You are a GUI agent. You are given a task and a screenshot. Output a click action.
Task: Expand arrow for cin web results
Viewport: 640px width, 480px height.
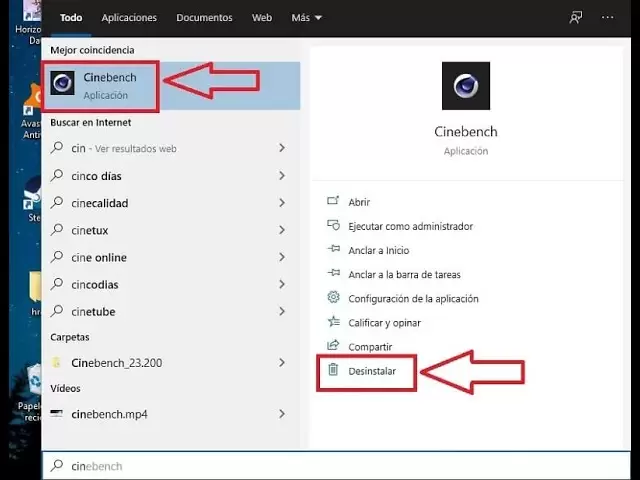tap(282, 148)
